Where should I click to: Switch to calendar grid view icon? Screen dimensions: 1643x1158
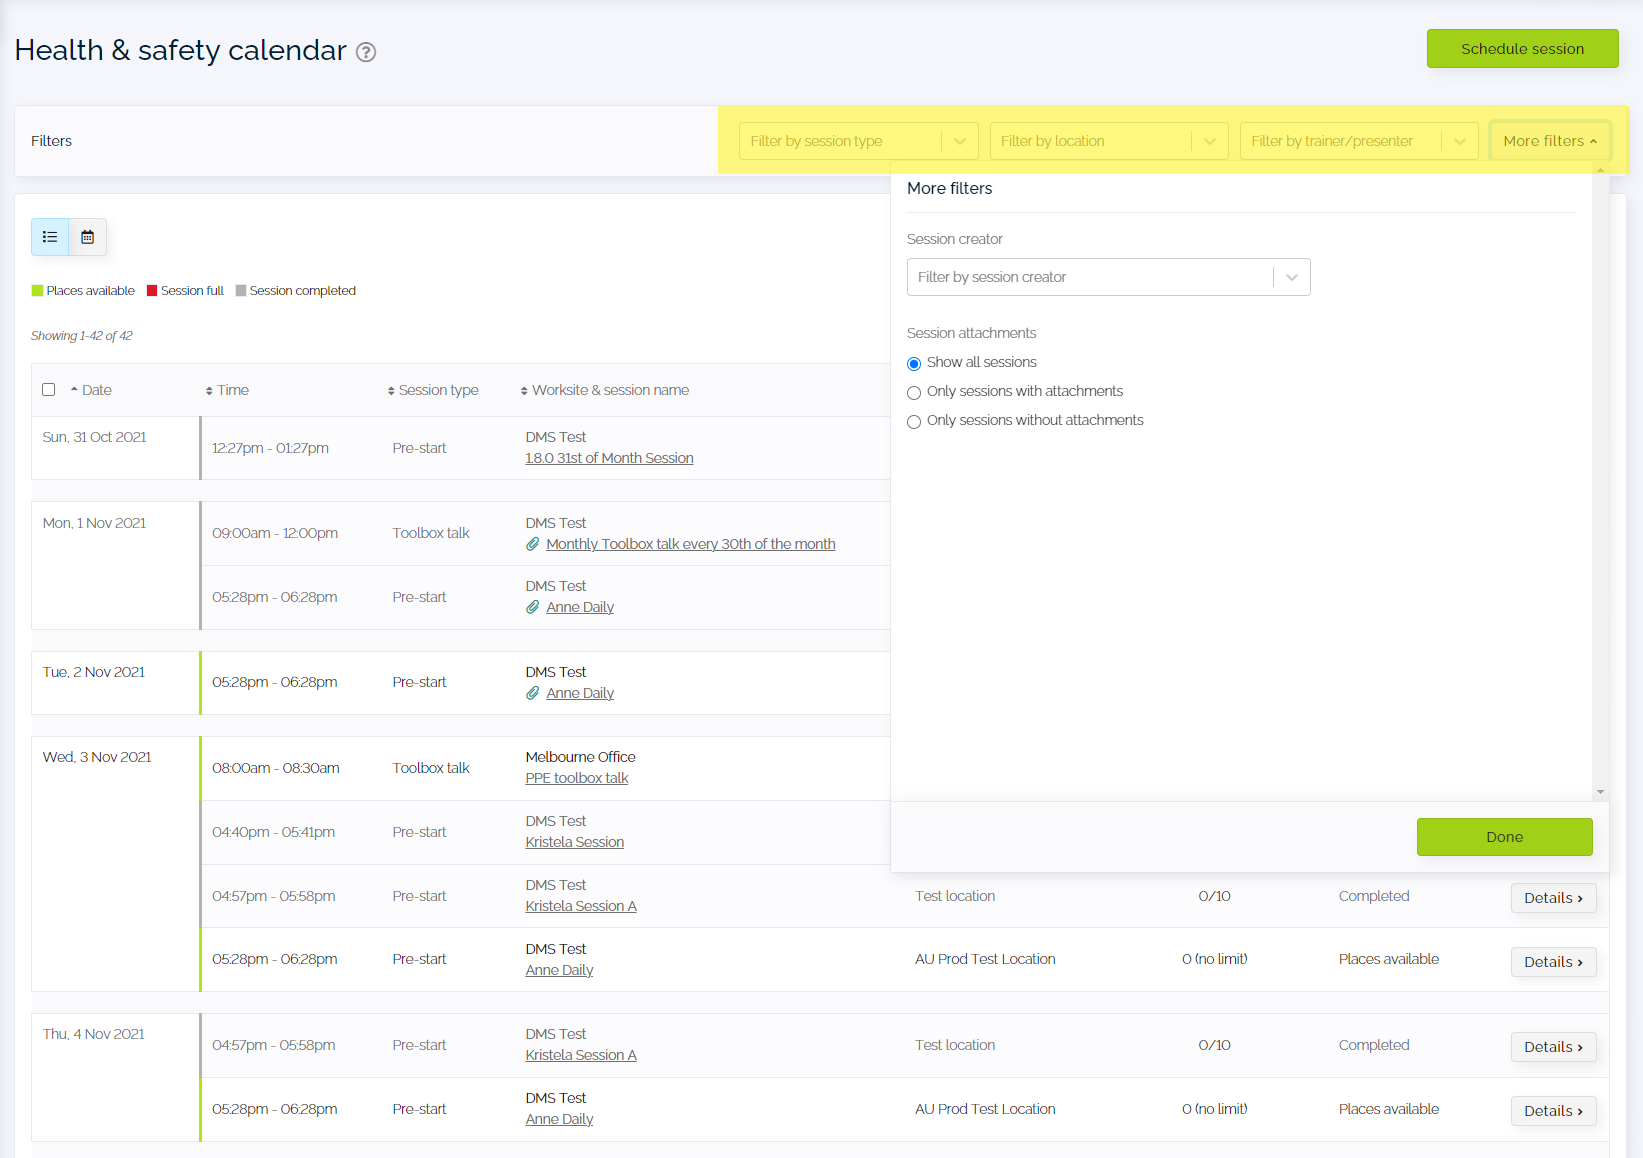tap(88, 237)
